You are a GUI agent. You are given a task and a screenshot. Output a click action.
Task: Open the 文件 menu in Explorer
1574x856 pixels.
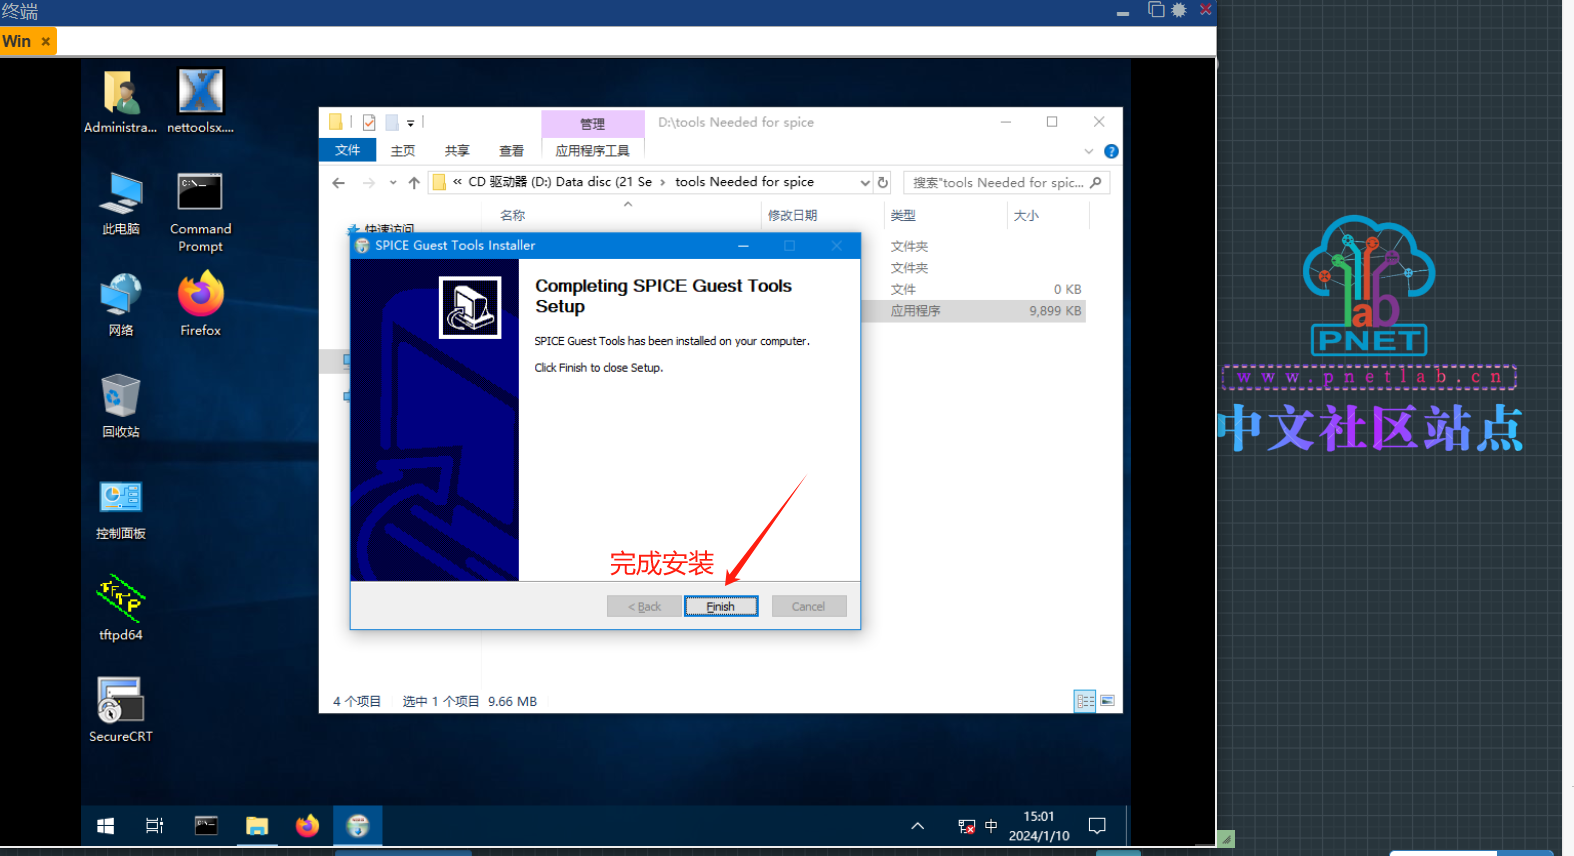pos(347,150)
